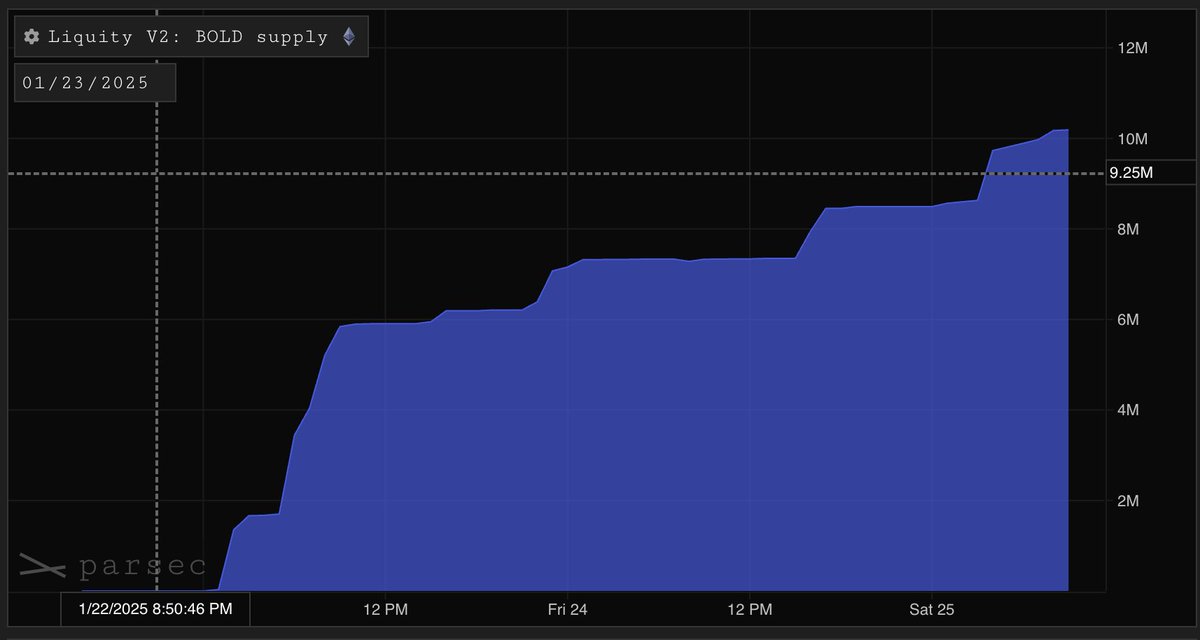Open chart settings gear icon
The height and width of the screenshot is (640, 1200).
pos(32,37)
